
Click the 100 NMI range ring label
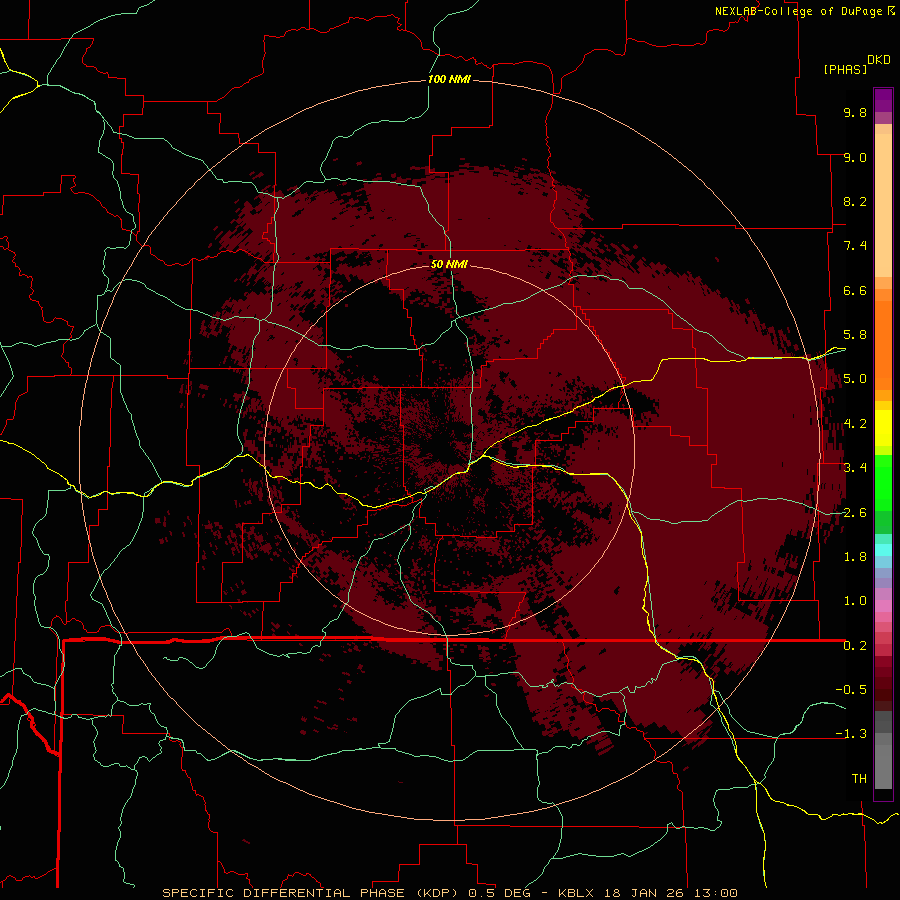[x=449, y=79]
